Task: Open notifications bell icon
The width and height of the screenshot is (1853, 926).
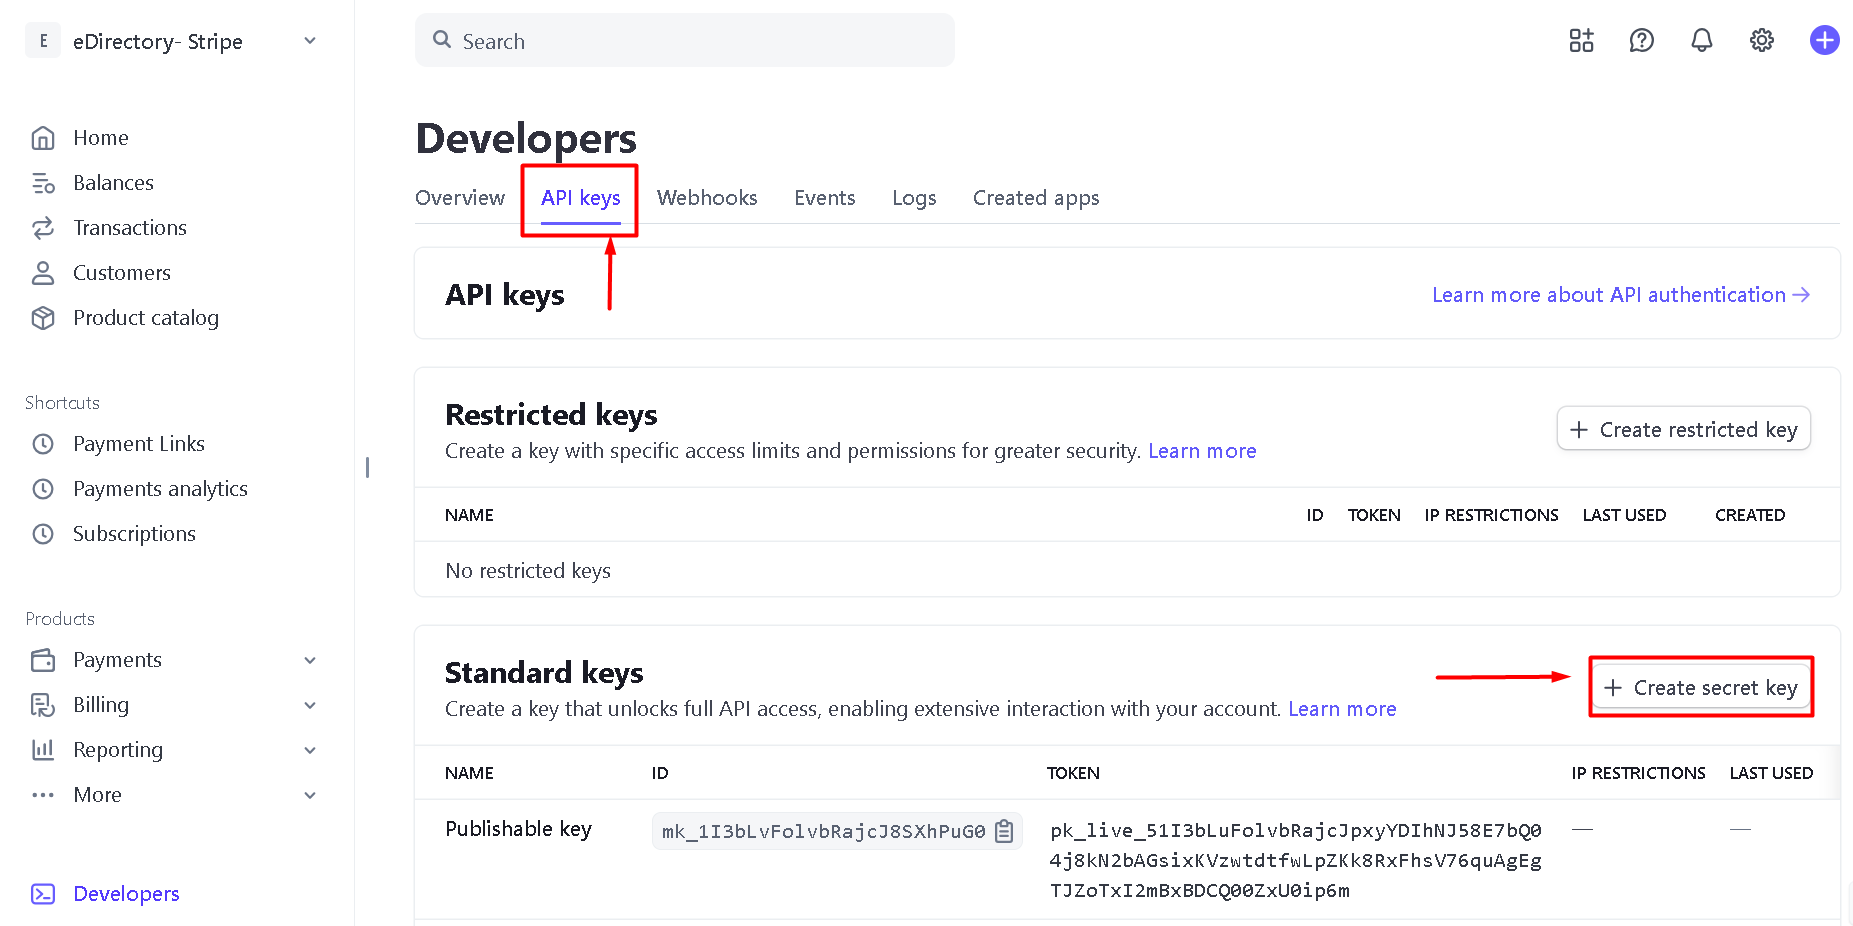Action: [1701, 40]
